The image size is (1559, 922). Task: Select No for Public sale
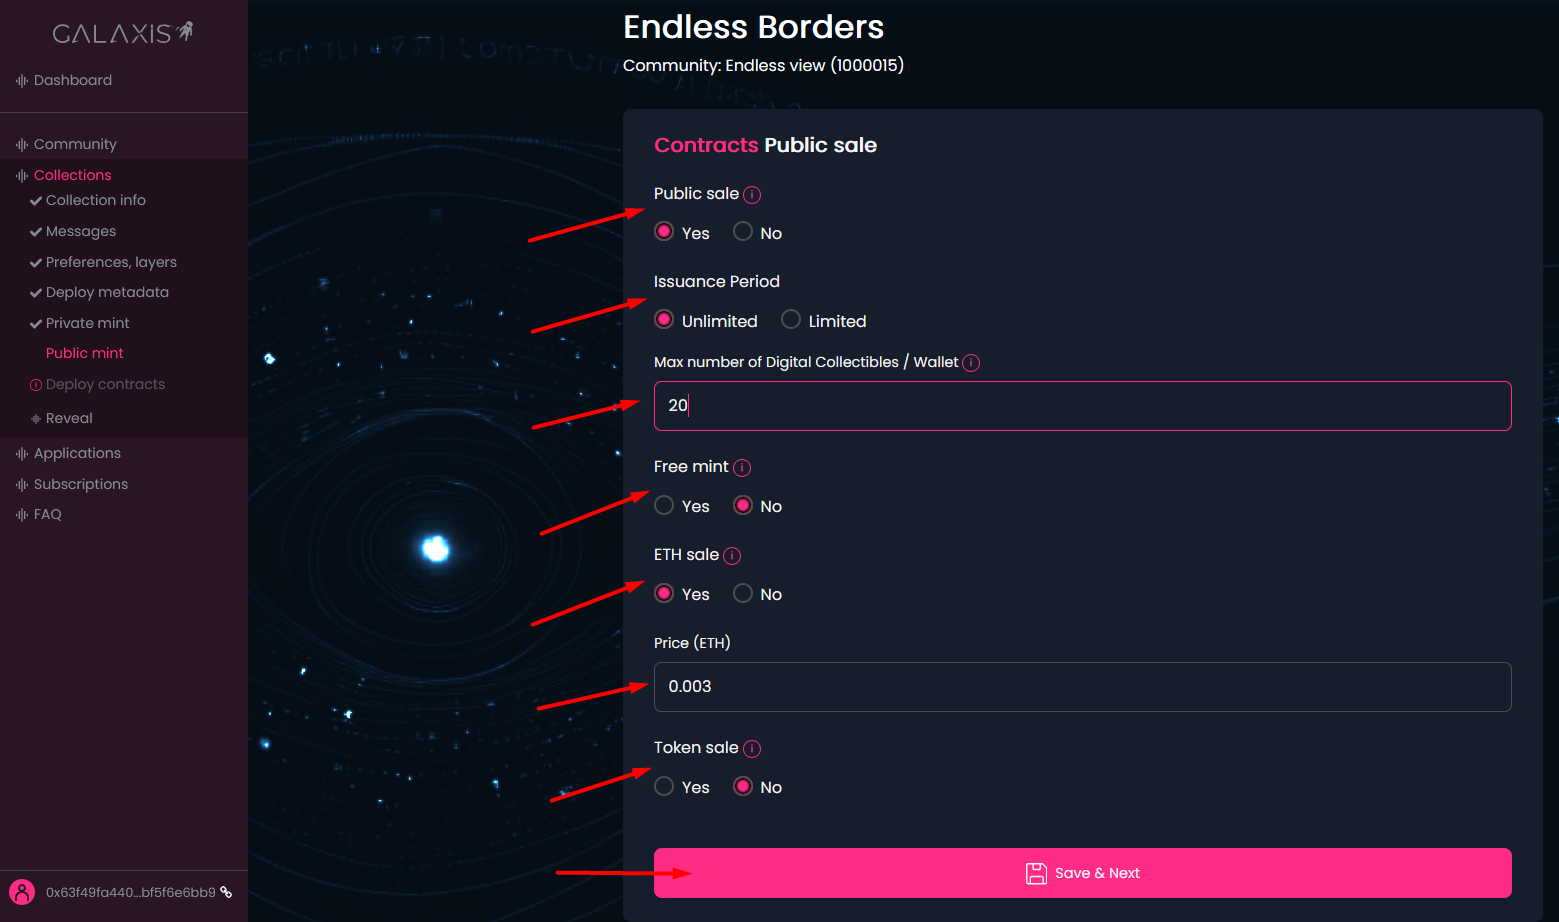[x=743, y=232]
